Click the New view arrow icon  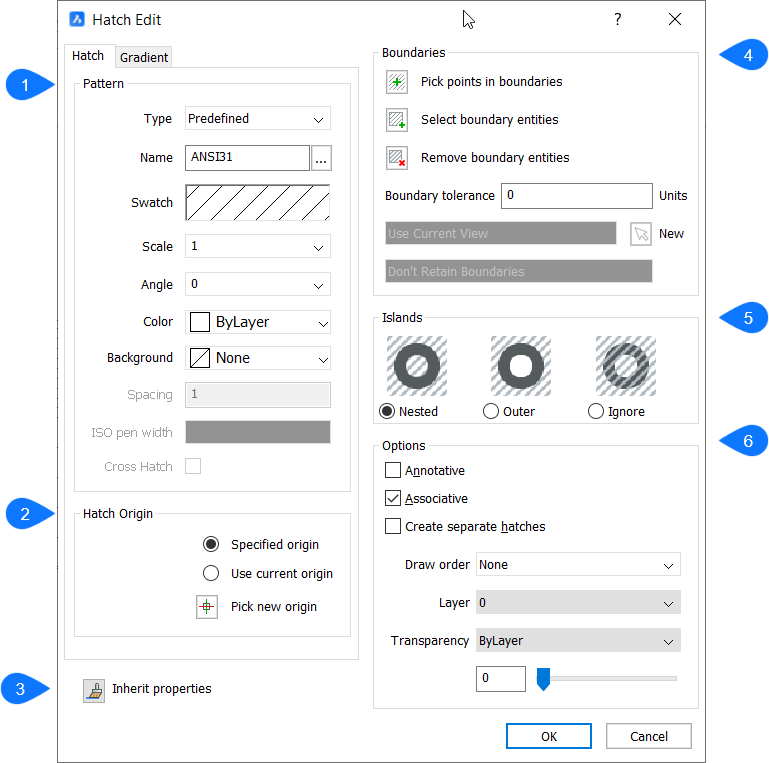[x=641, y=234]
